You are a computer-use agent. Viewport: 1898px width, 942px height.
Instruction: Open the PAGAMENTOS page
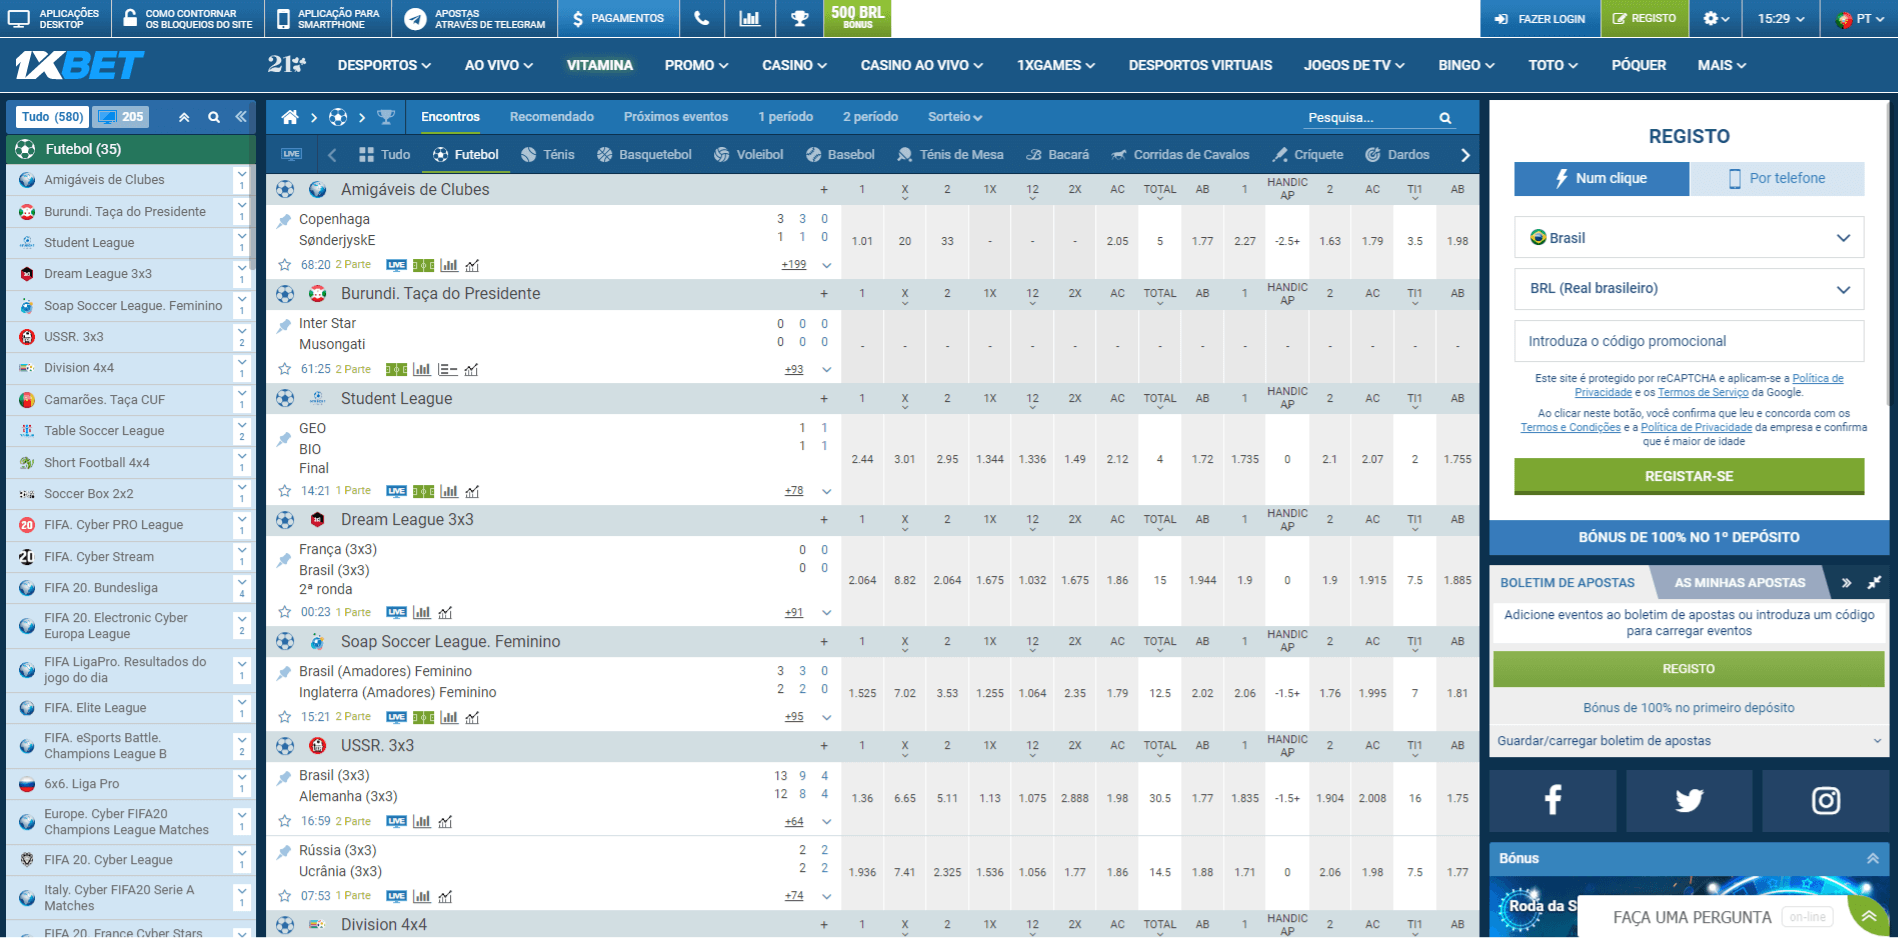(618, 18)
